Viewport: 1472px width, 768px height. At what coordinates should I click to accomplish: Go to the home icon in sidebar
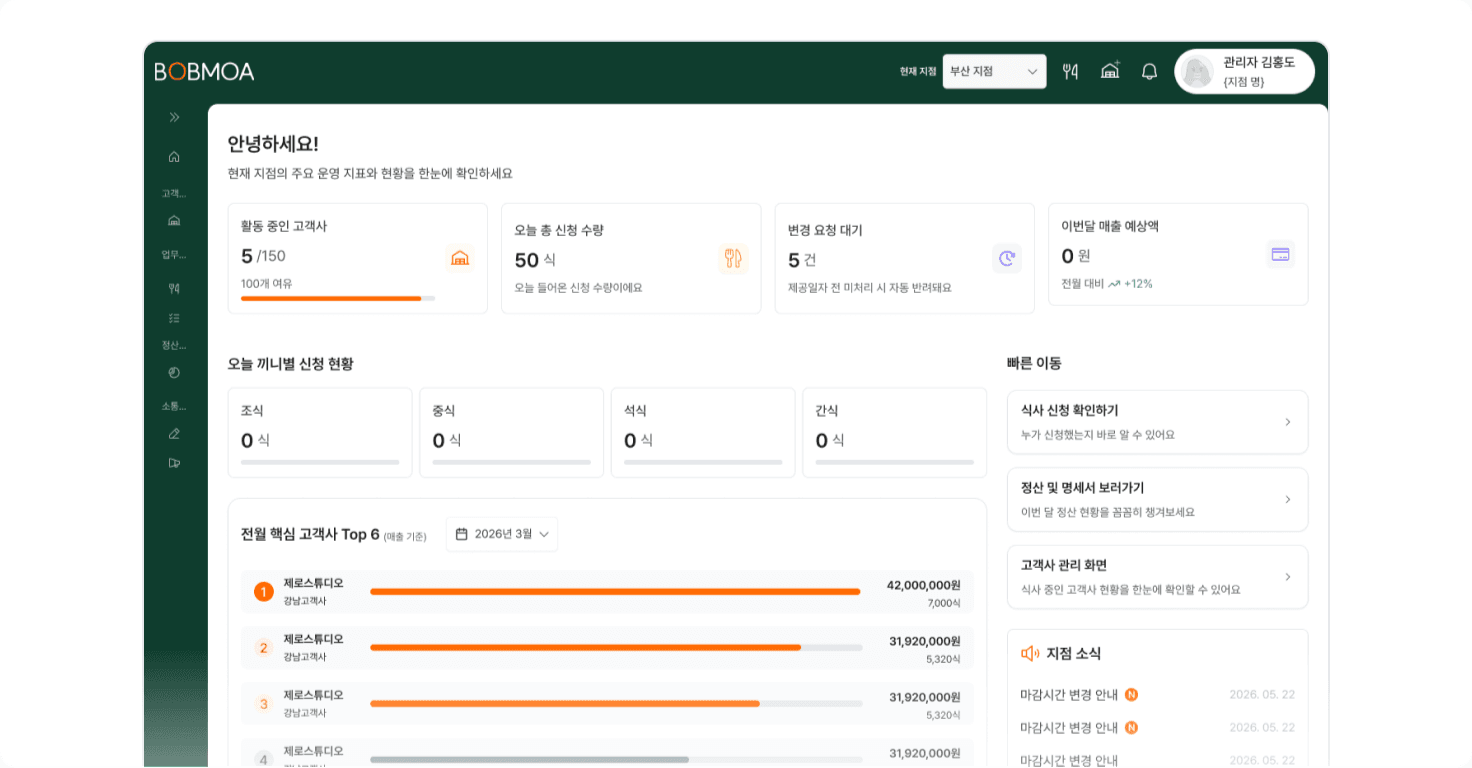pos(174,156)
